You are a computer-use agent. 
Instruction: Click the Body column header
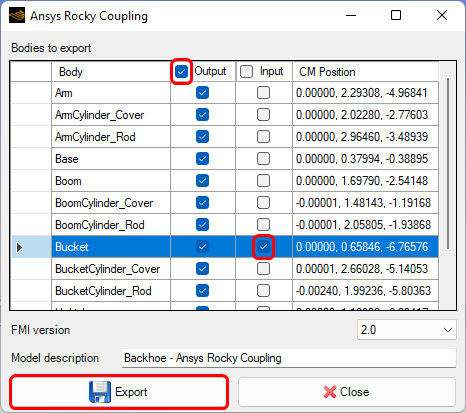(x=111, y=72)
